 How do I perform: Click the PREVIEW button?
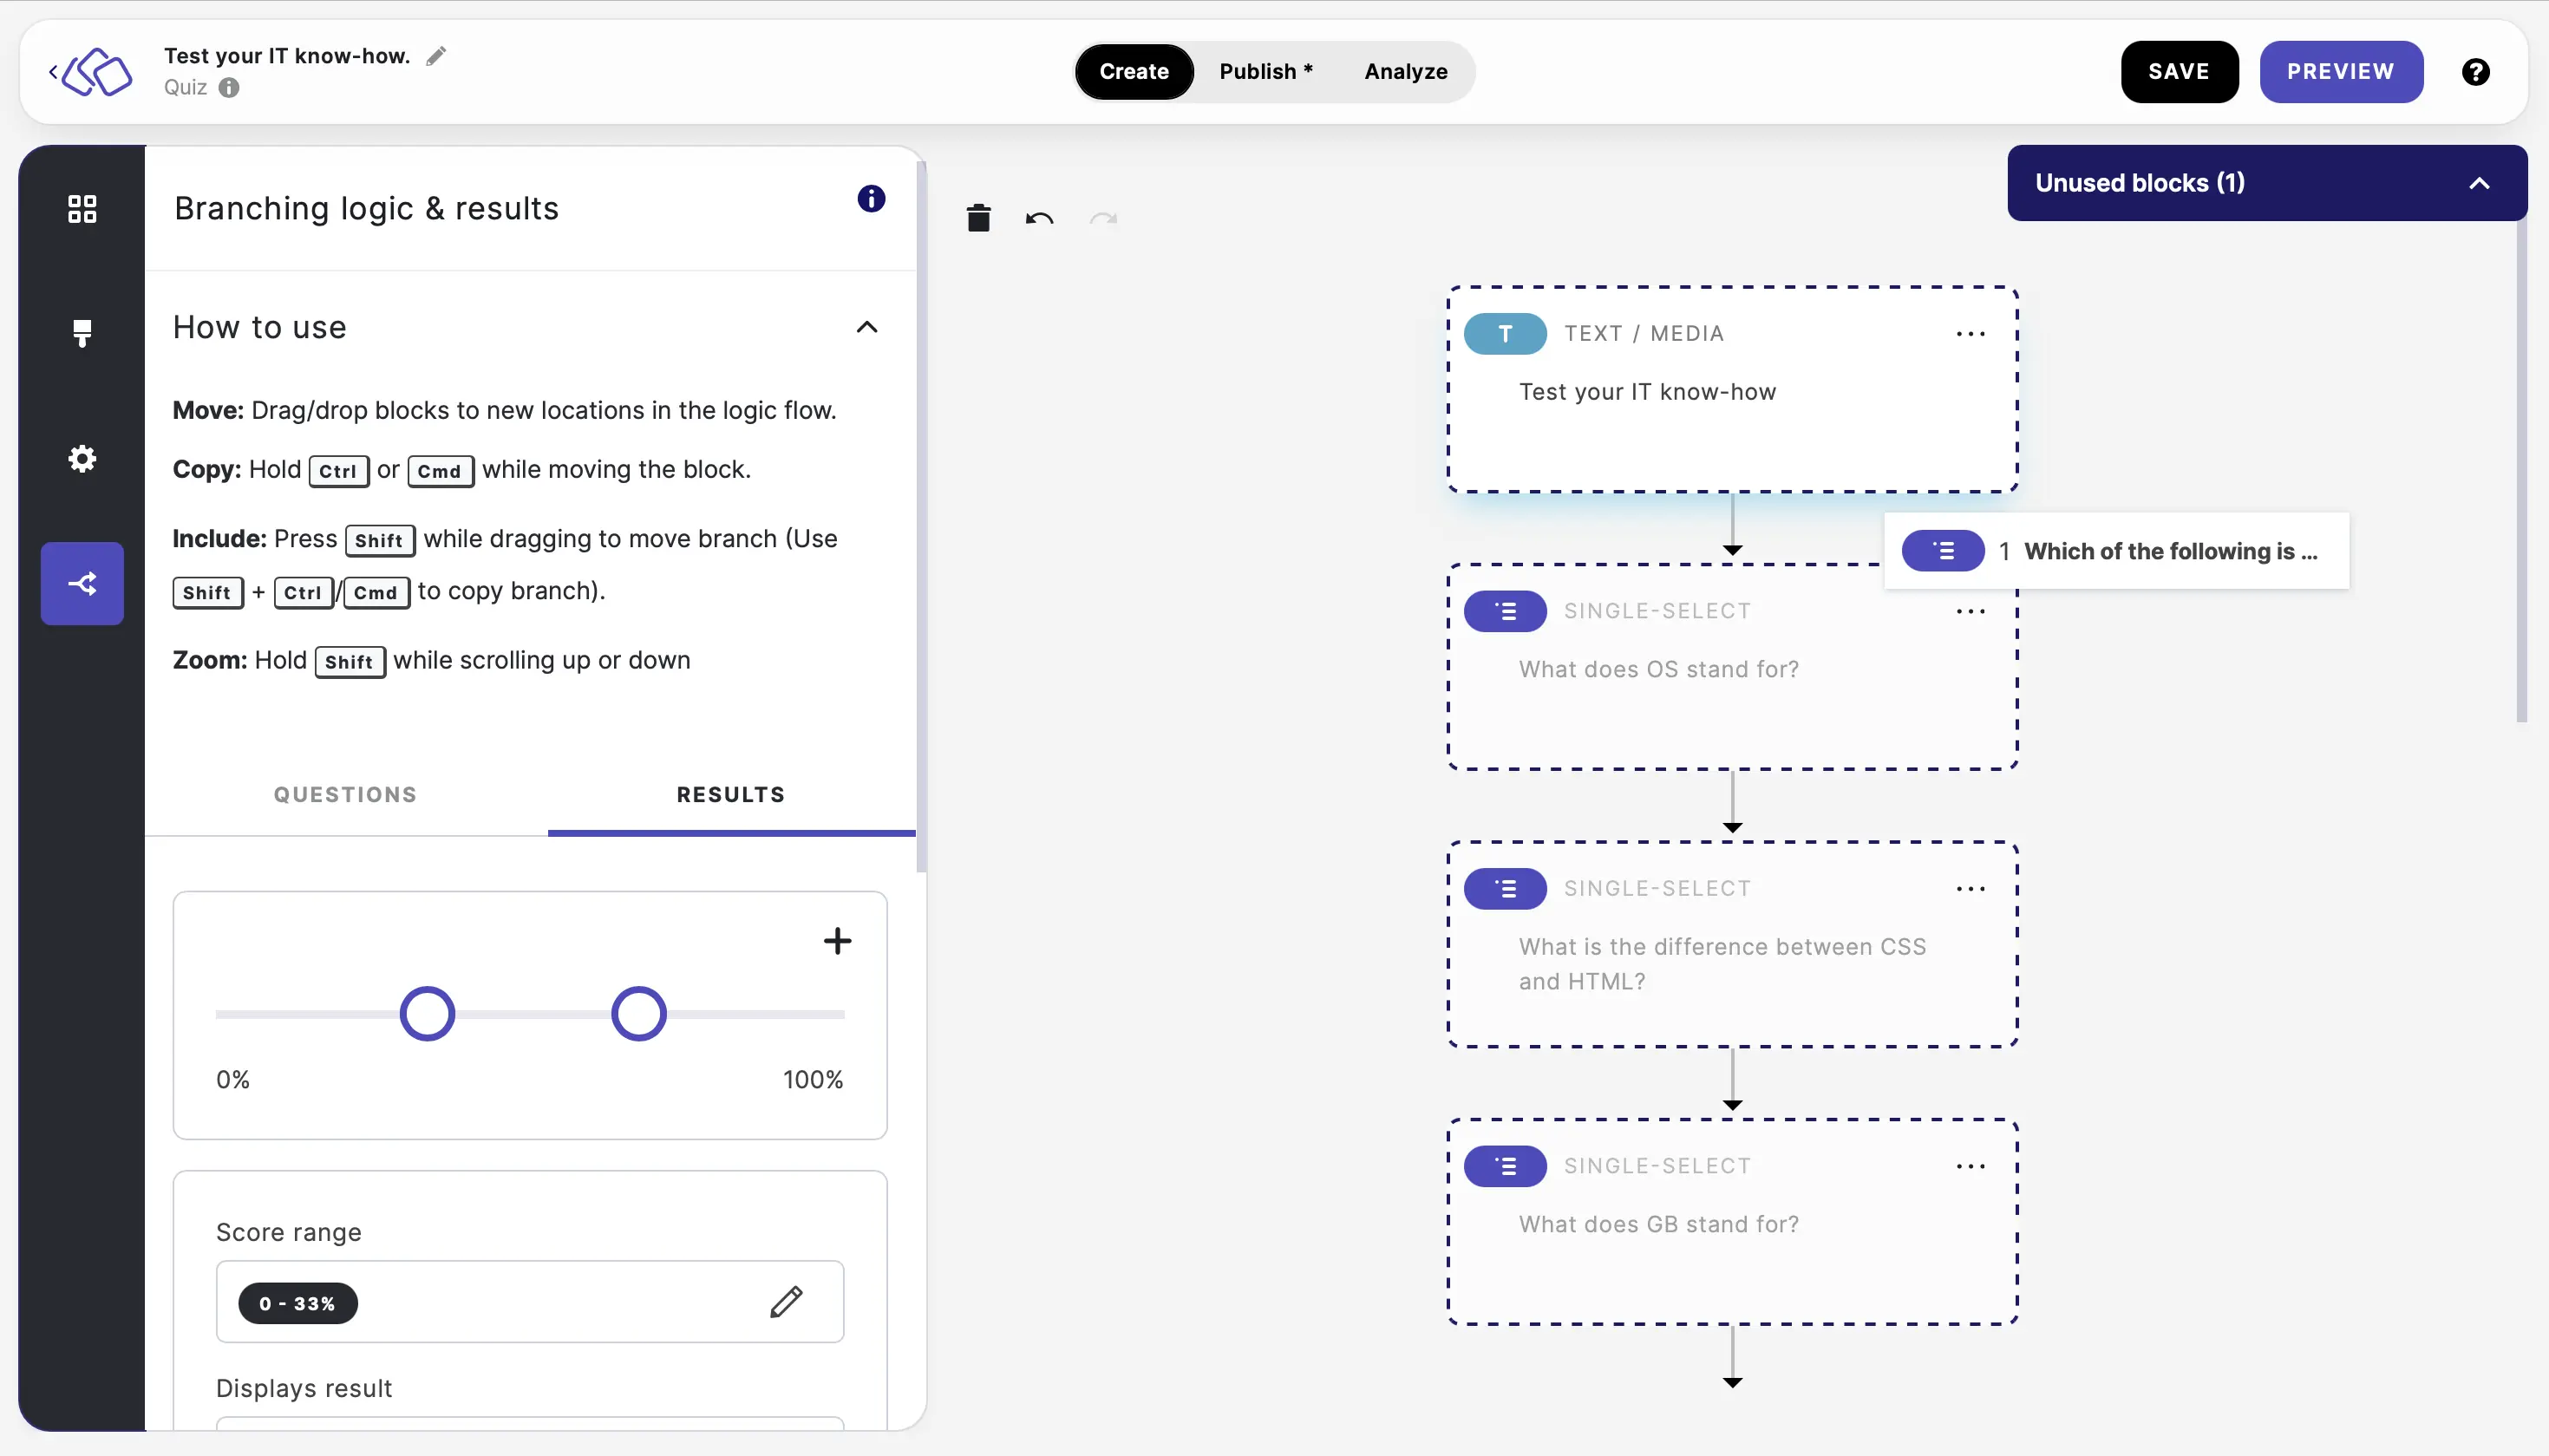point(2341,72)
